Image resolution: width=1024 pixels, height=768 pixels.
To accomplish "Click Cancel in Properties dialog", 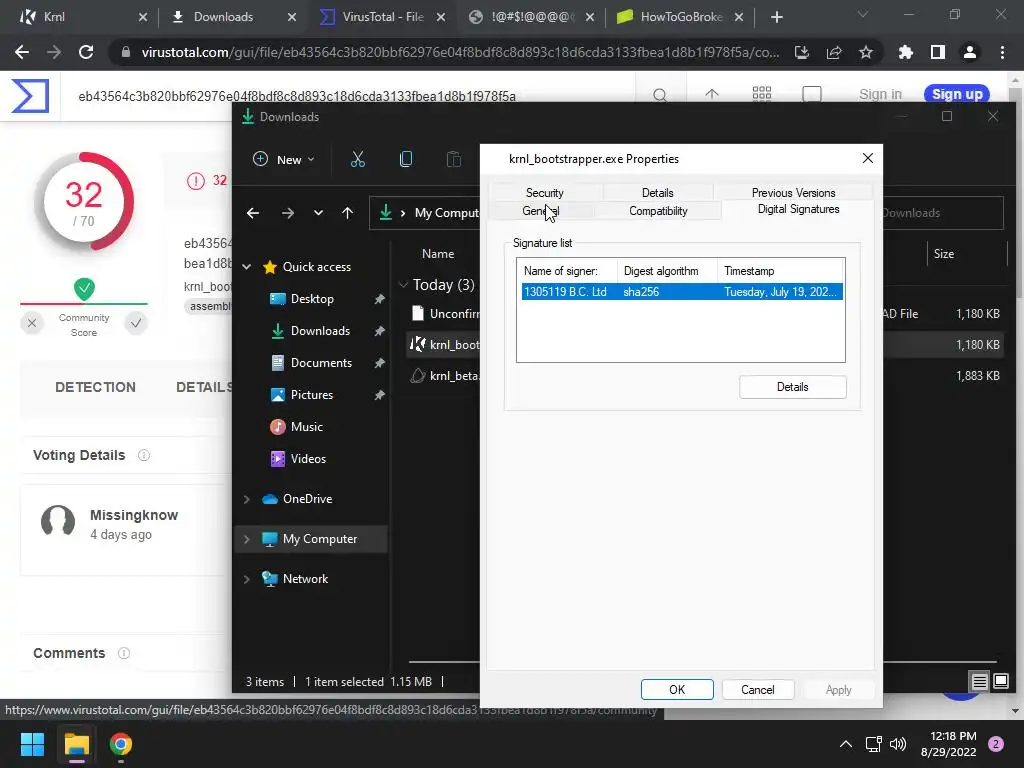I will (758, 690).
